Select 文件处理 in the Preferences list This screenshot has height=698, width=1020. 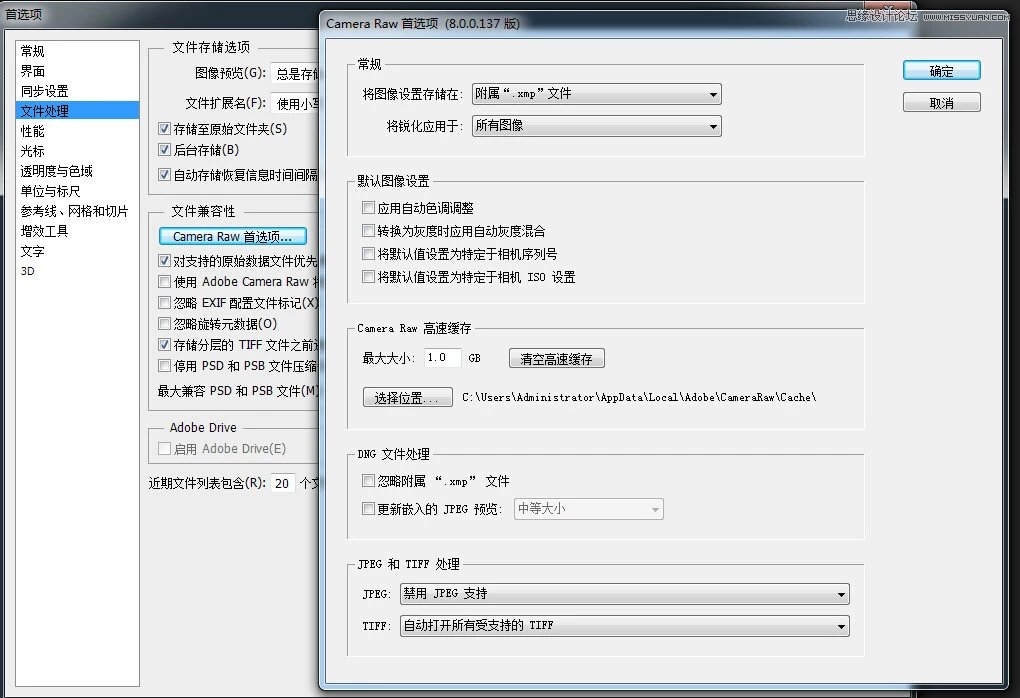tap(77, 111)
